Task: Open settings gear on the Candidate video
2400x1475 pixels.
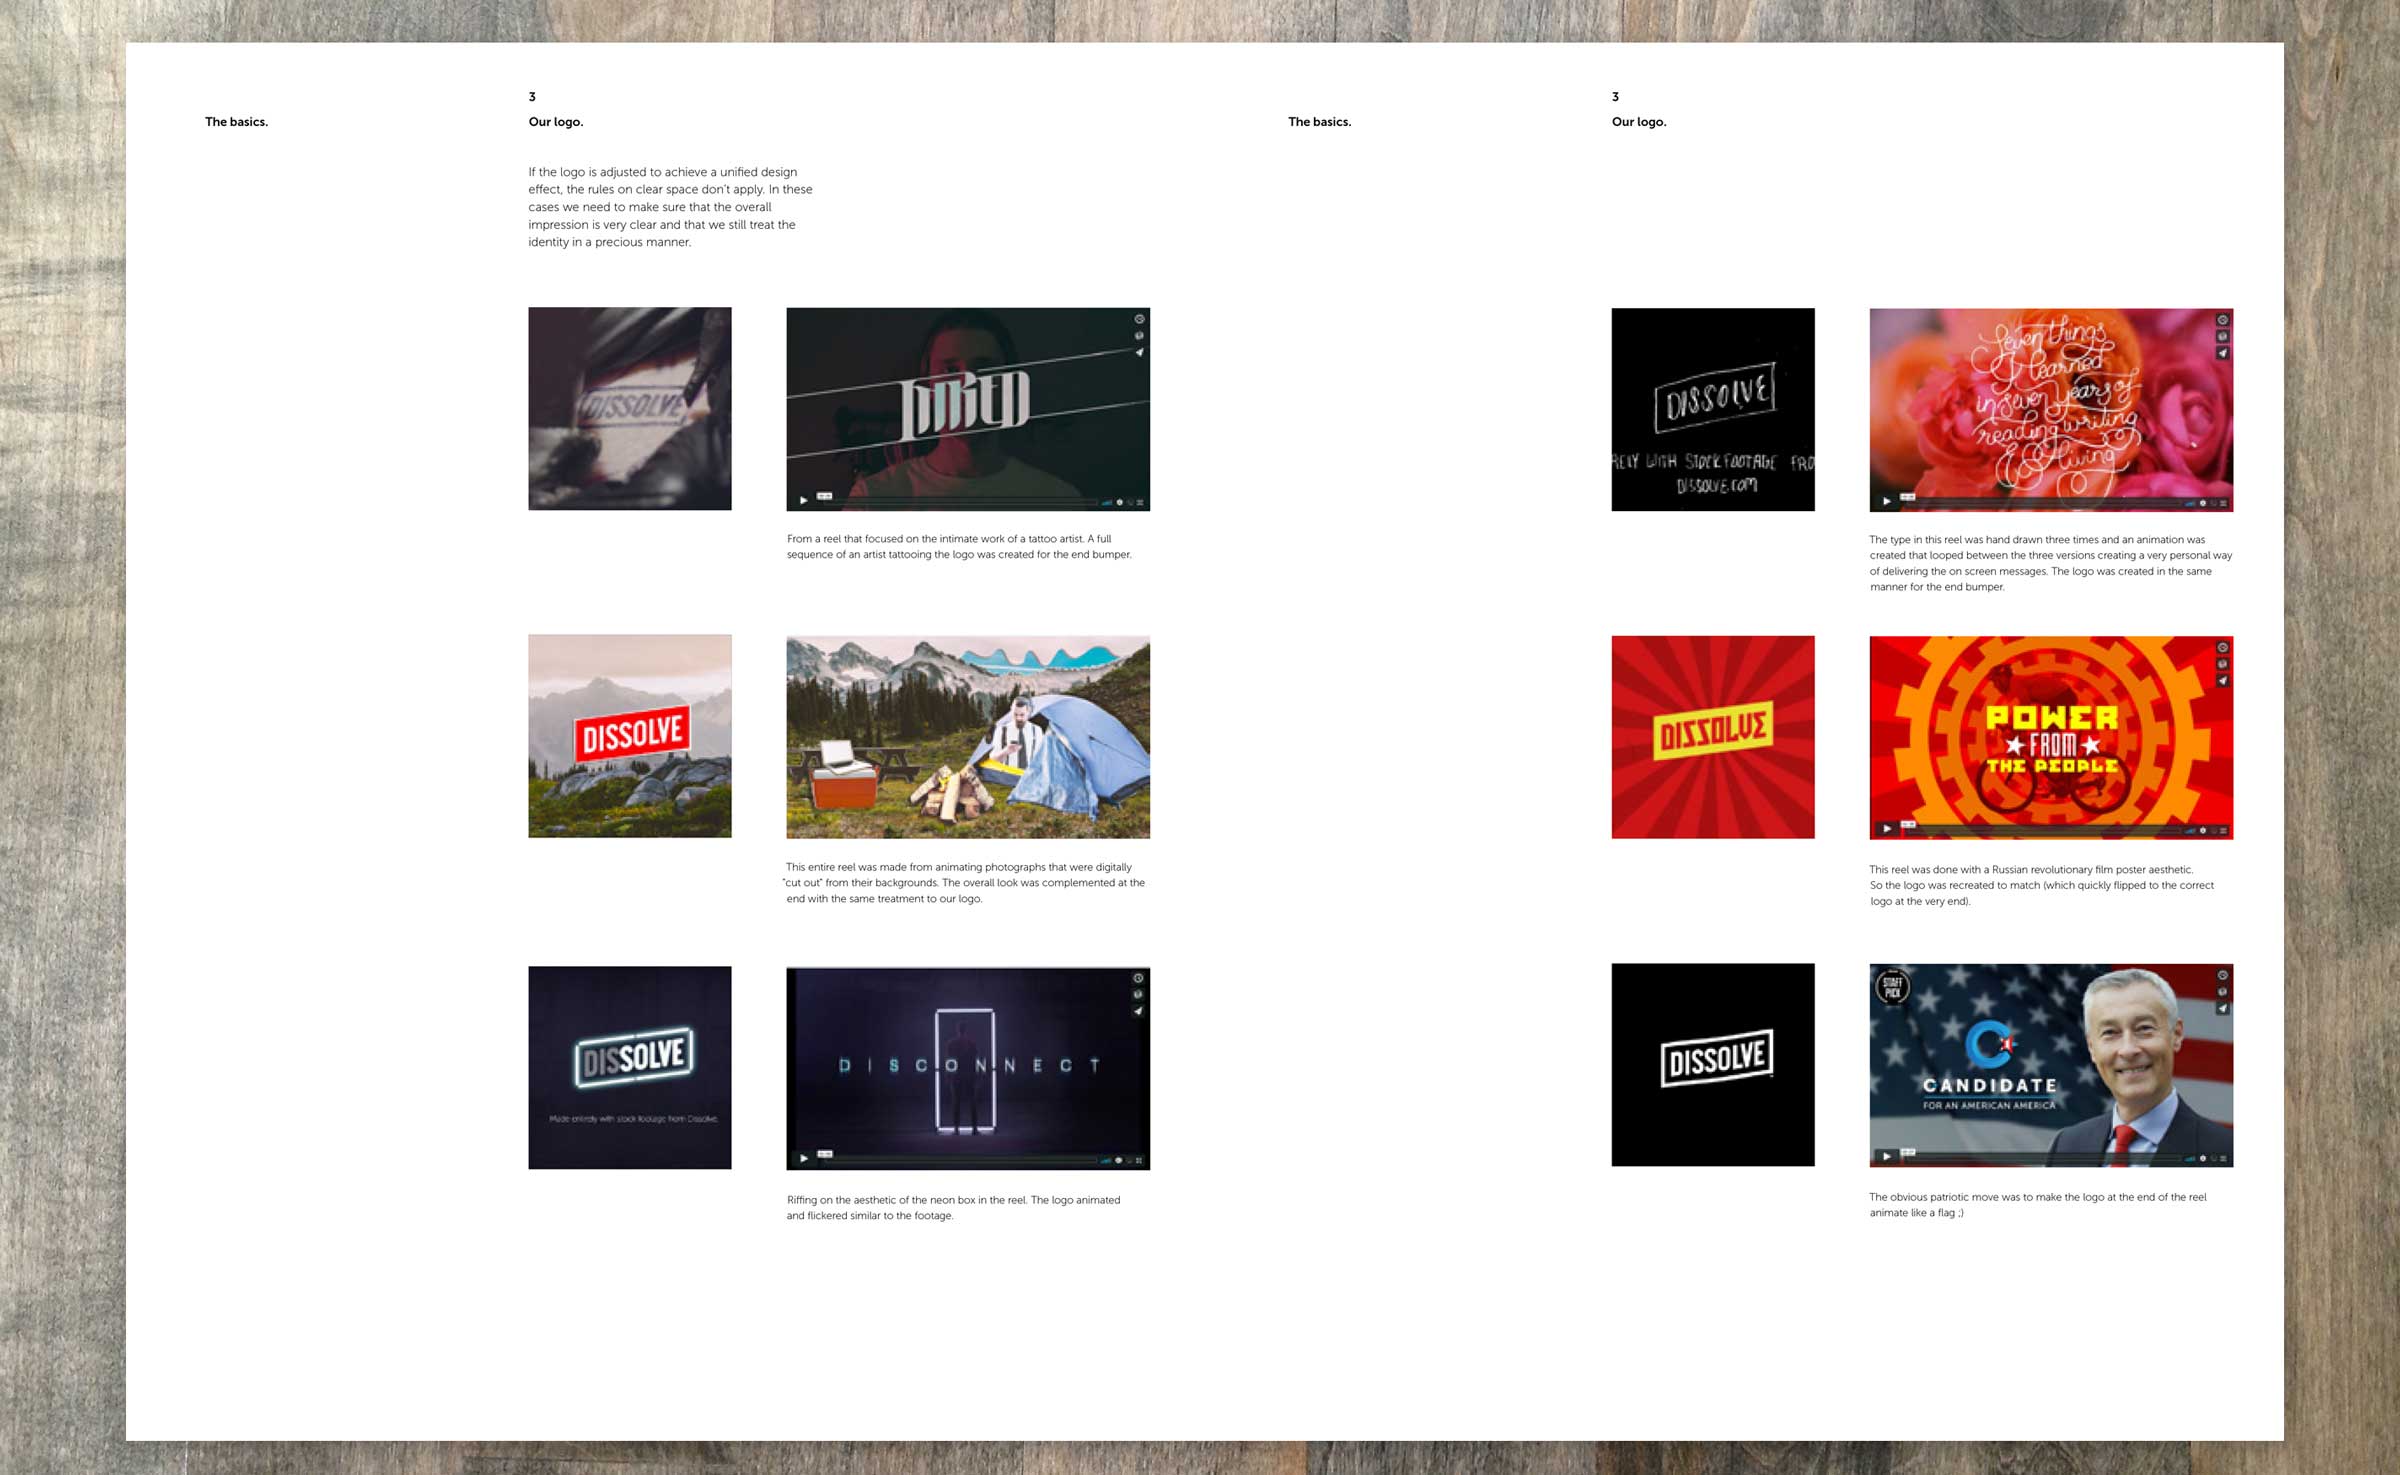Action: 2203,1158
